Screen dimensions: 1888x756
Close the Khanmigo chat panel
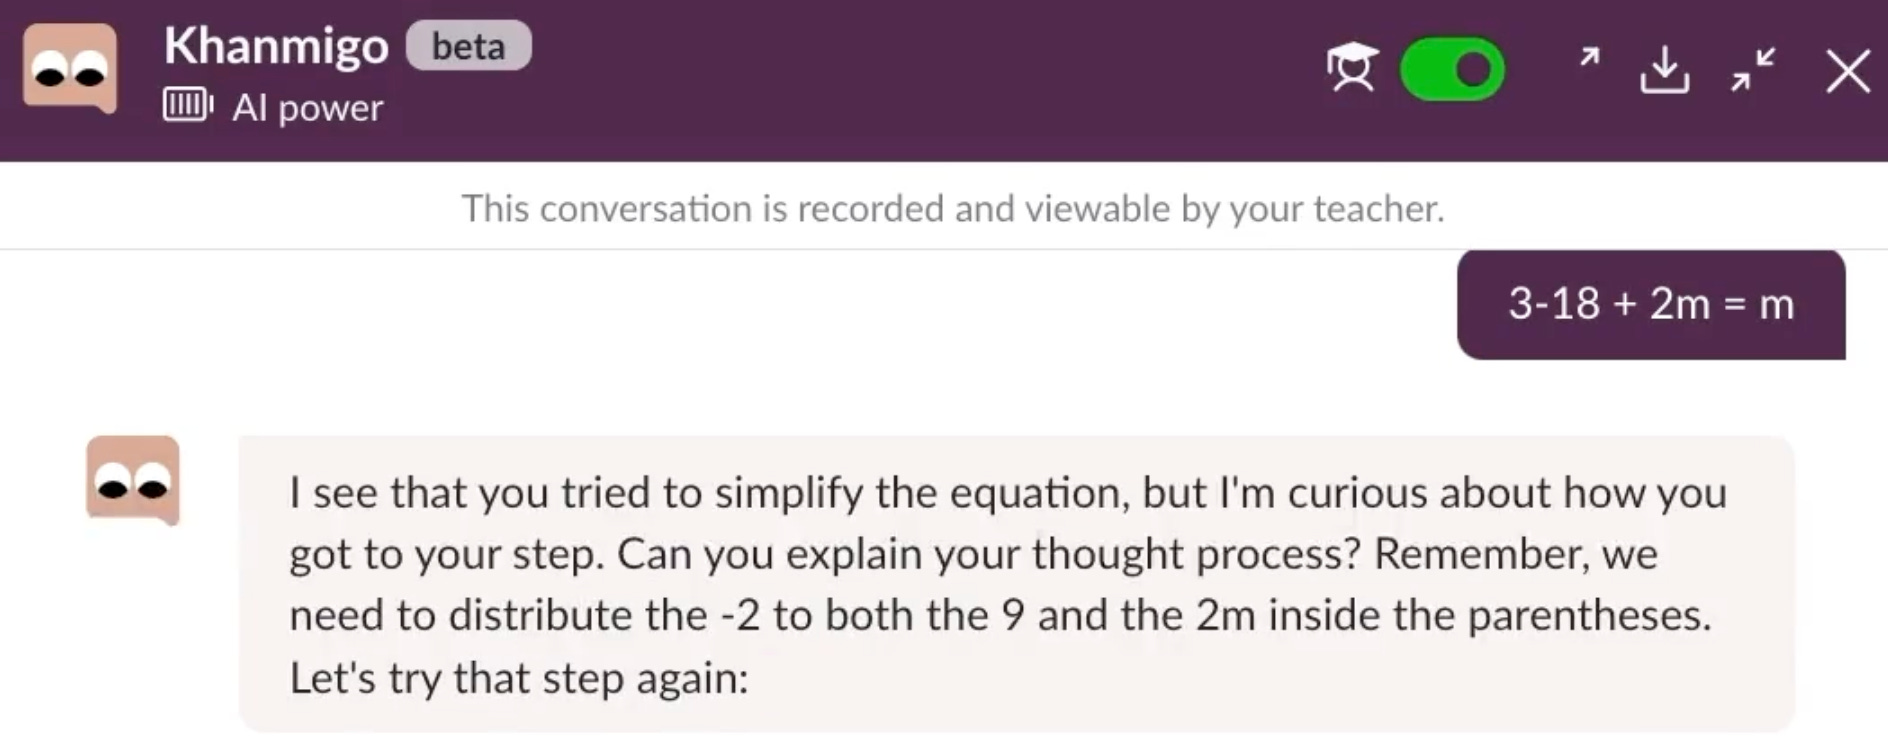tap(1847, 72)
